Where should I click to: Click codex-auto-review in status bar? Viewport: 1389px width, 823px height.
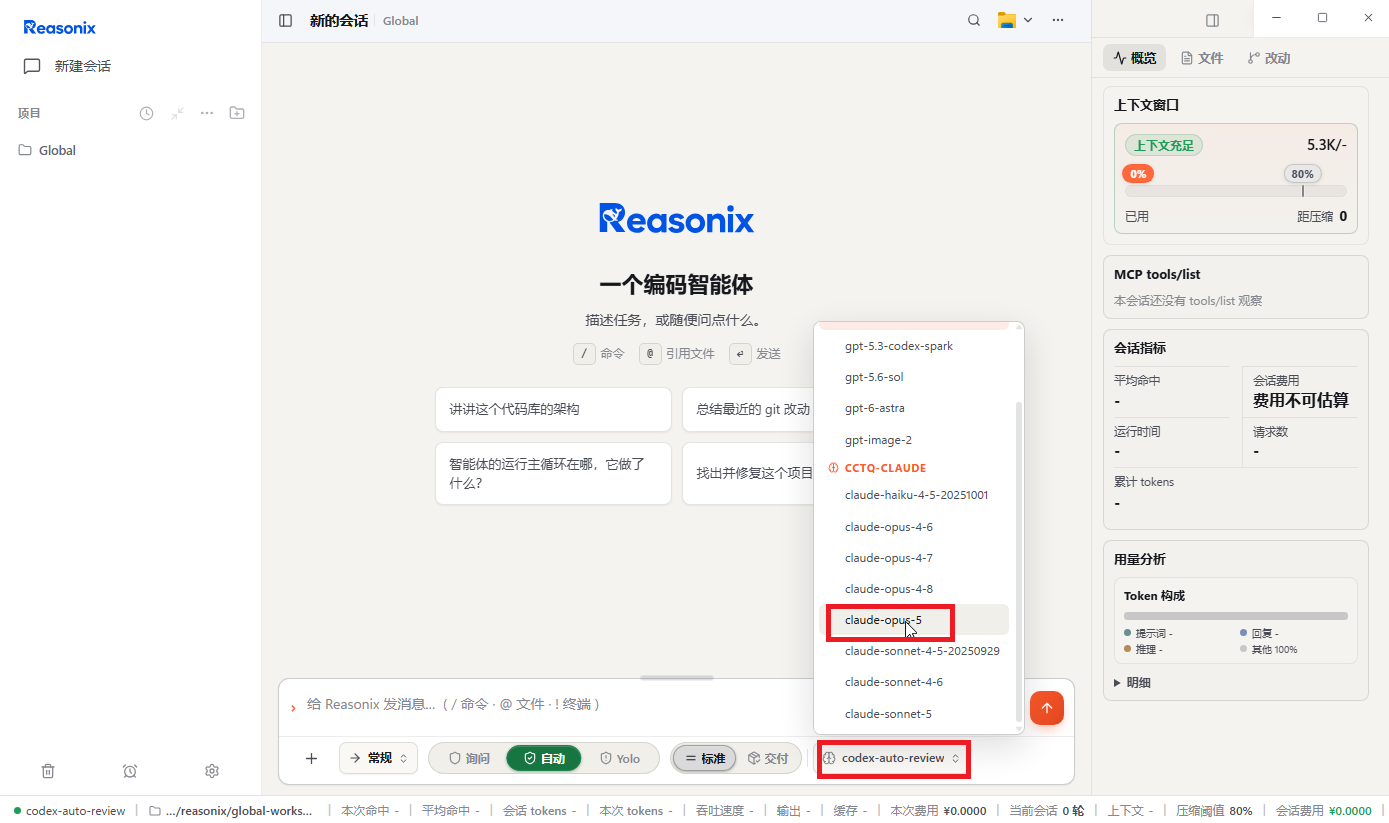70,811
